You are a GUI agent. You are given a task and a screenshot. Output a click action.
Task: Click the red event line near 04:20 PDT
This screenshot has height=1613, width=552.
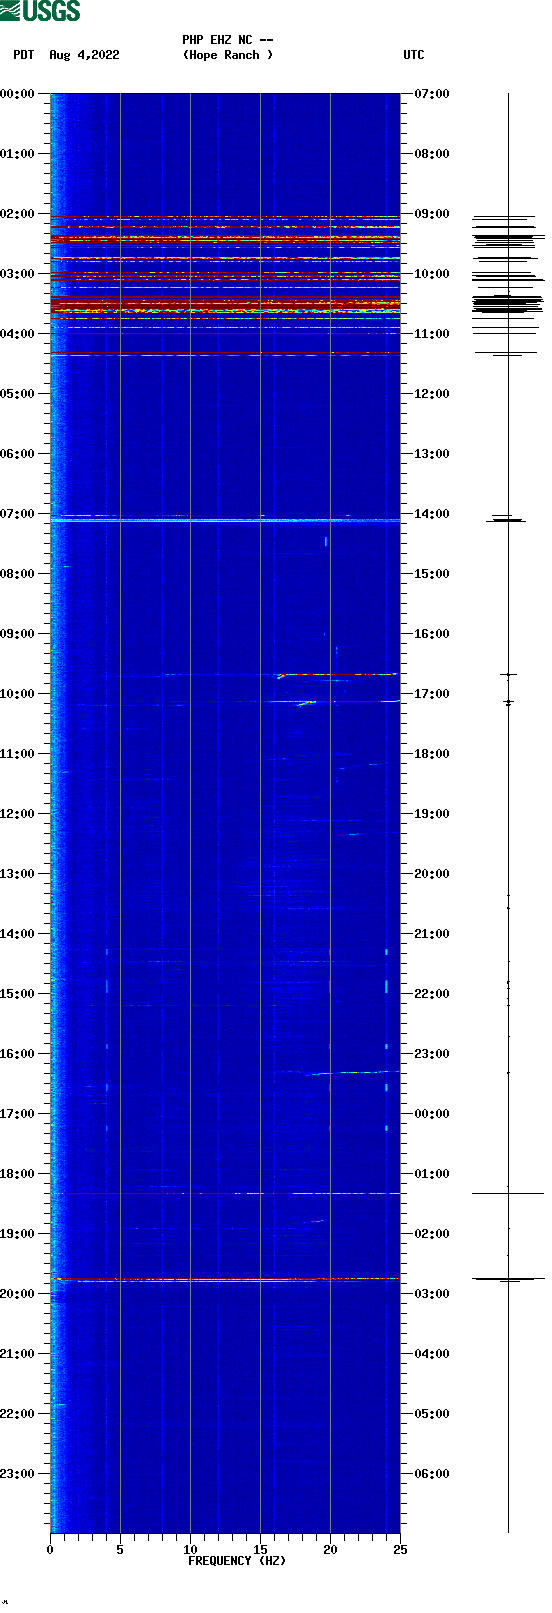tap(225, 353)
